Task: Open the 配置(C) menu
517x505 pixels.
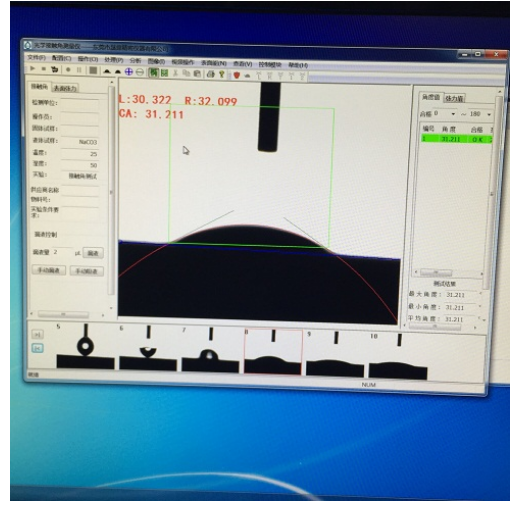Action: tap(61, 58)
